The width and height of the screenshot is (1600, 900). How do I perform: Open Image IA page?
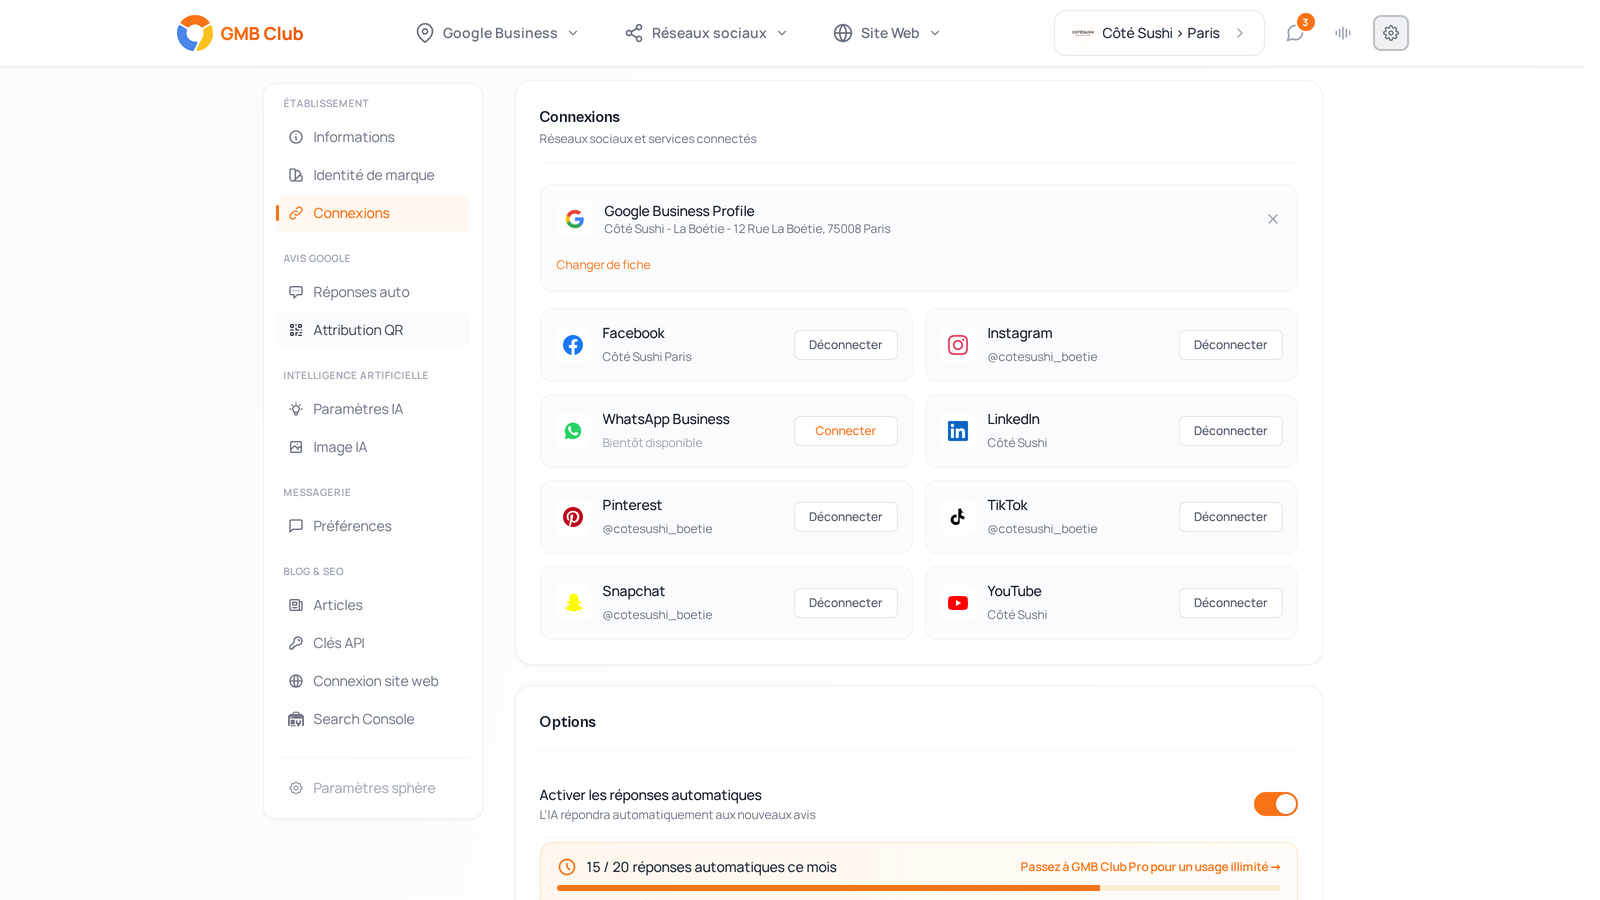click(x=372, y=447)
